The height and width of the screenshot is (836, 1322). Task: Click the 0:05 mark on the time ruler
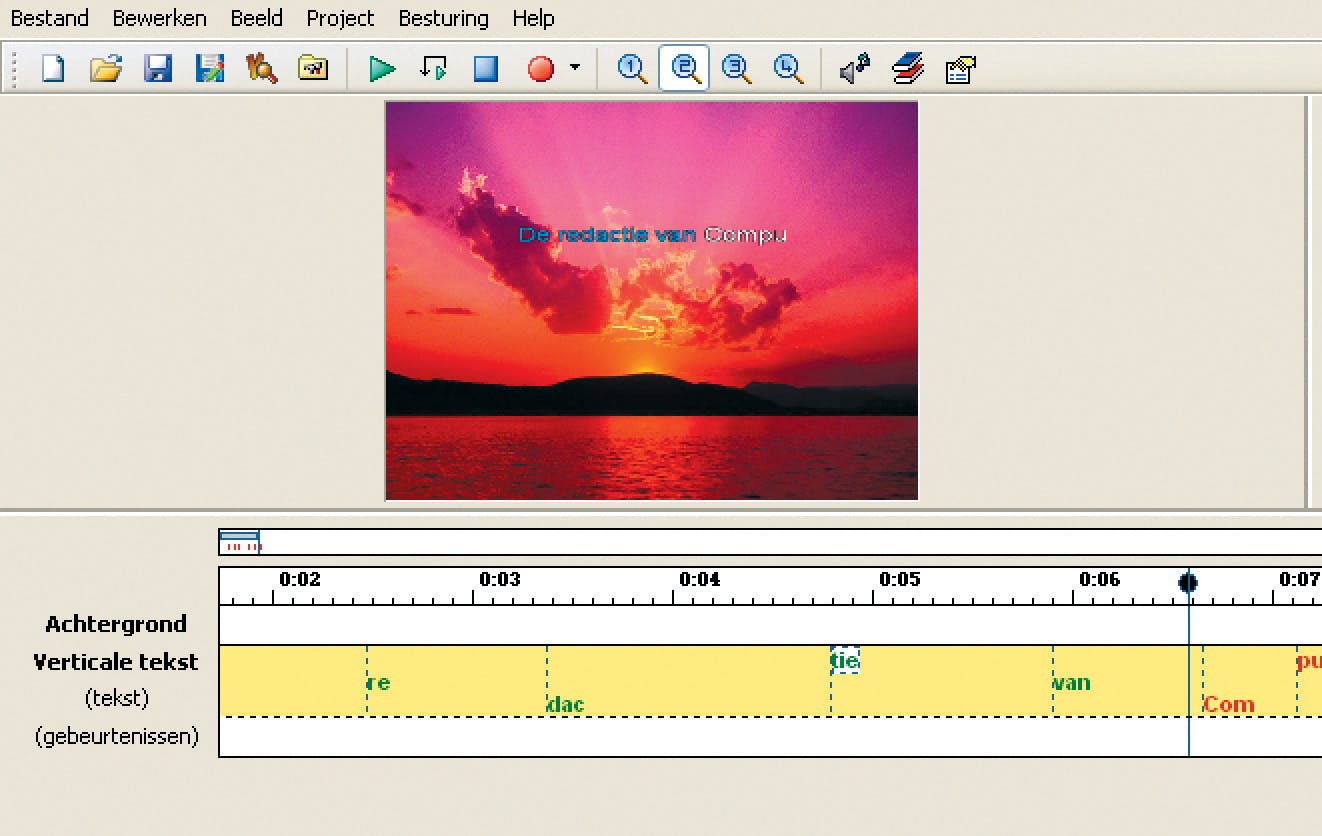(x=899, y=579)
